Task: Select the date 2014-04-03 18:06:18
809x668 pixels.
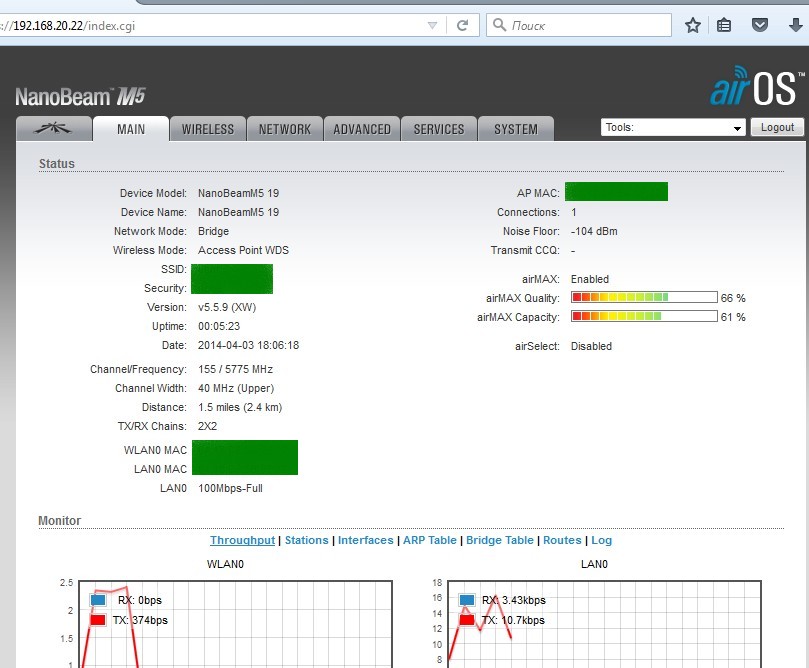Action: pyautogui.click(x=248, y=345)
